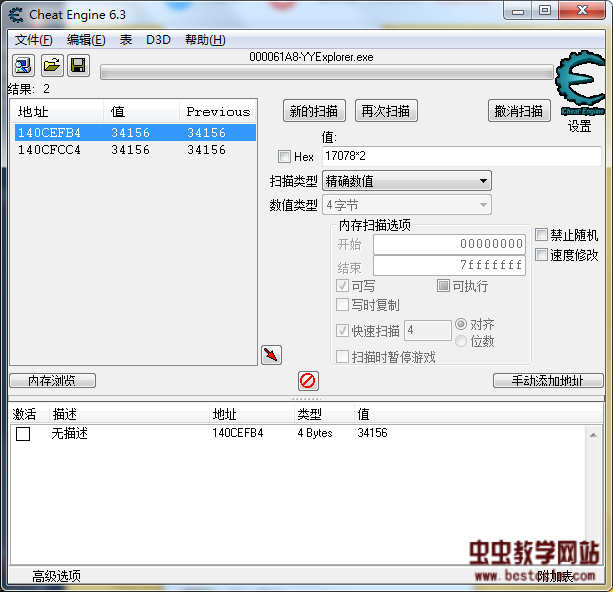Screen dimensions: 613x592
Task: Click the 新的扫描 button
Action: tap(313, 111)
